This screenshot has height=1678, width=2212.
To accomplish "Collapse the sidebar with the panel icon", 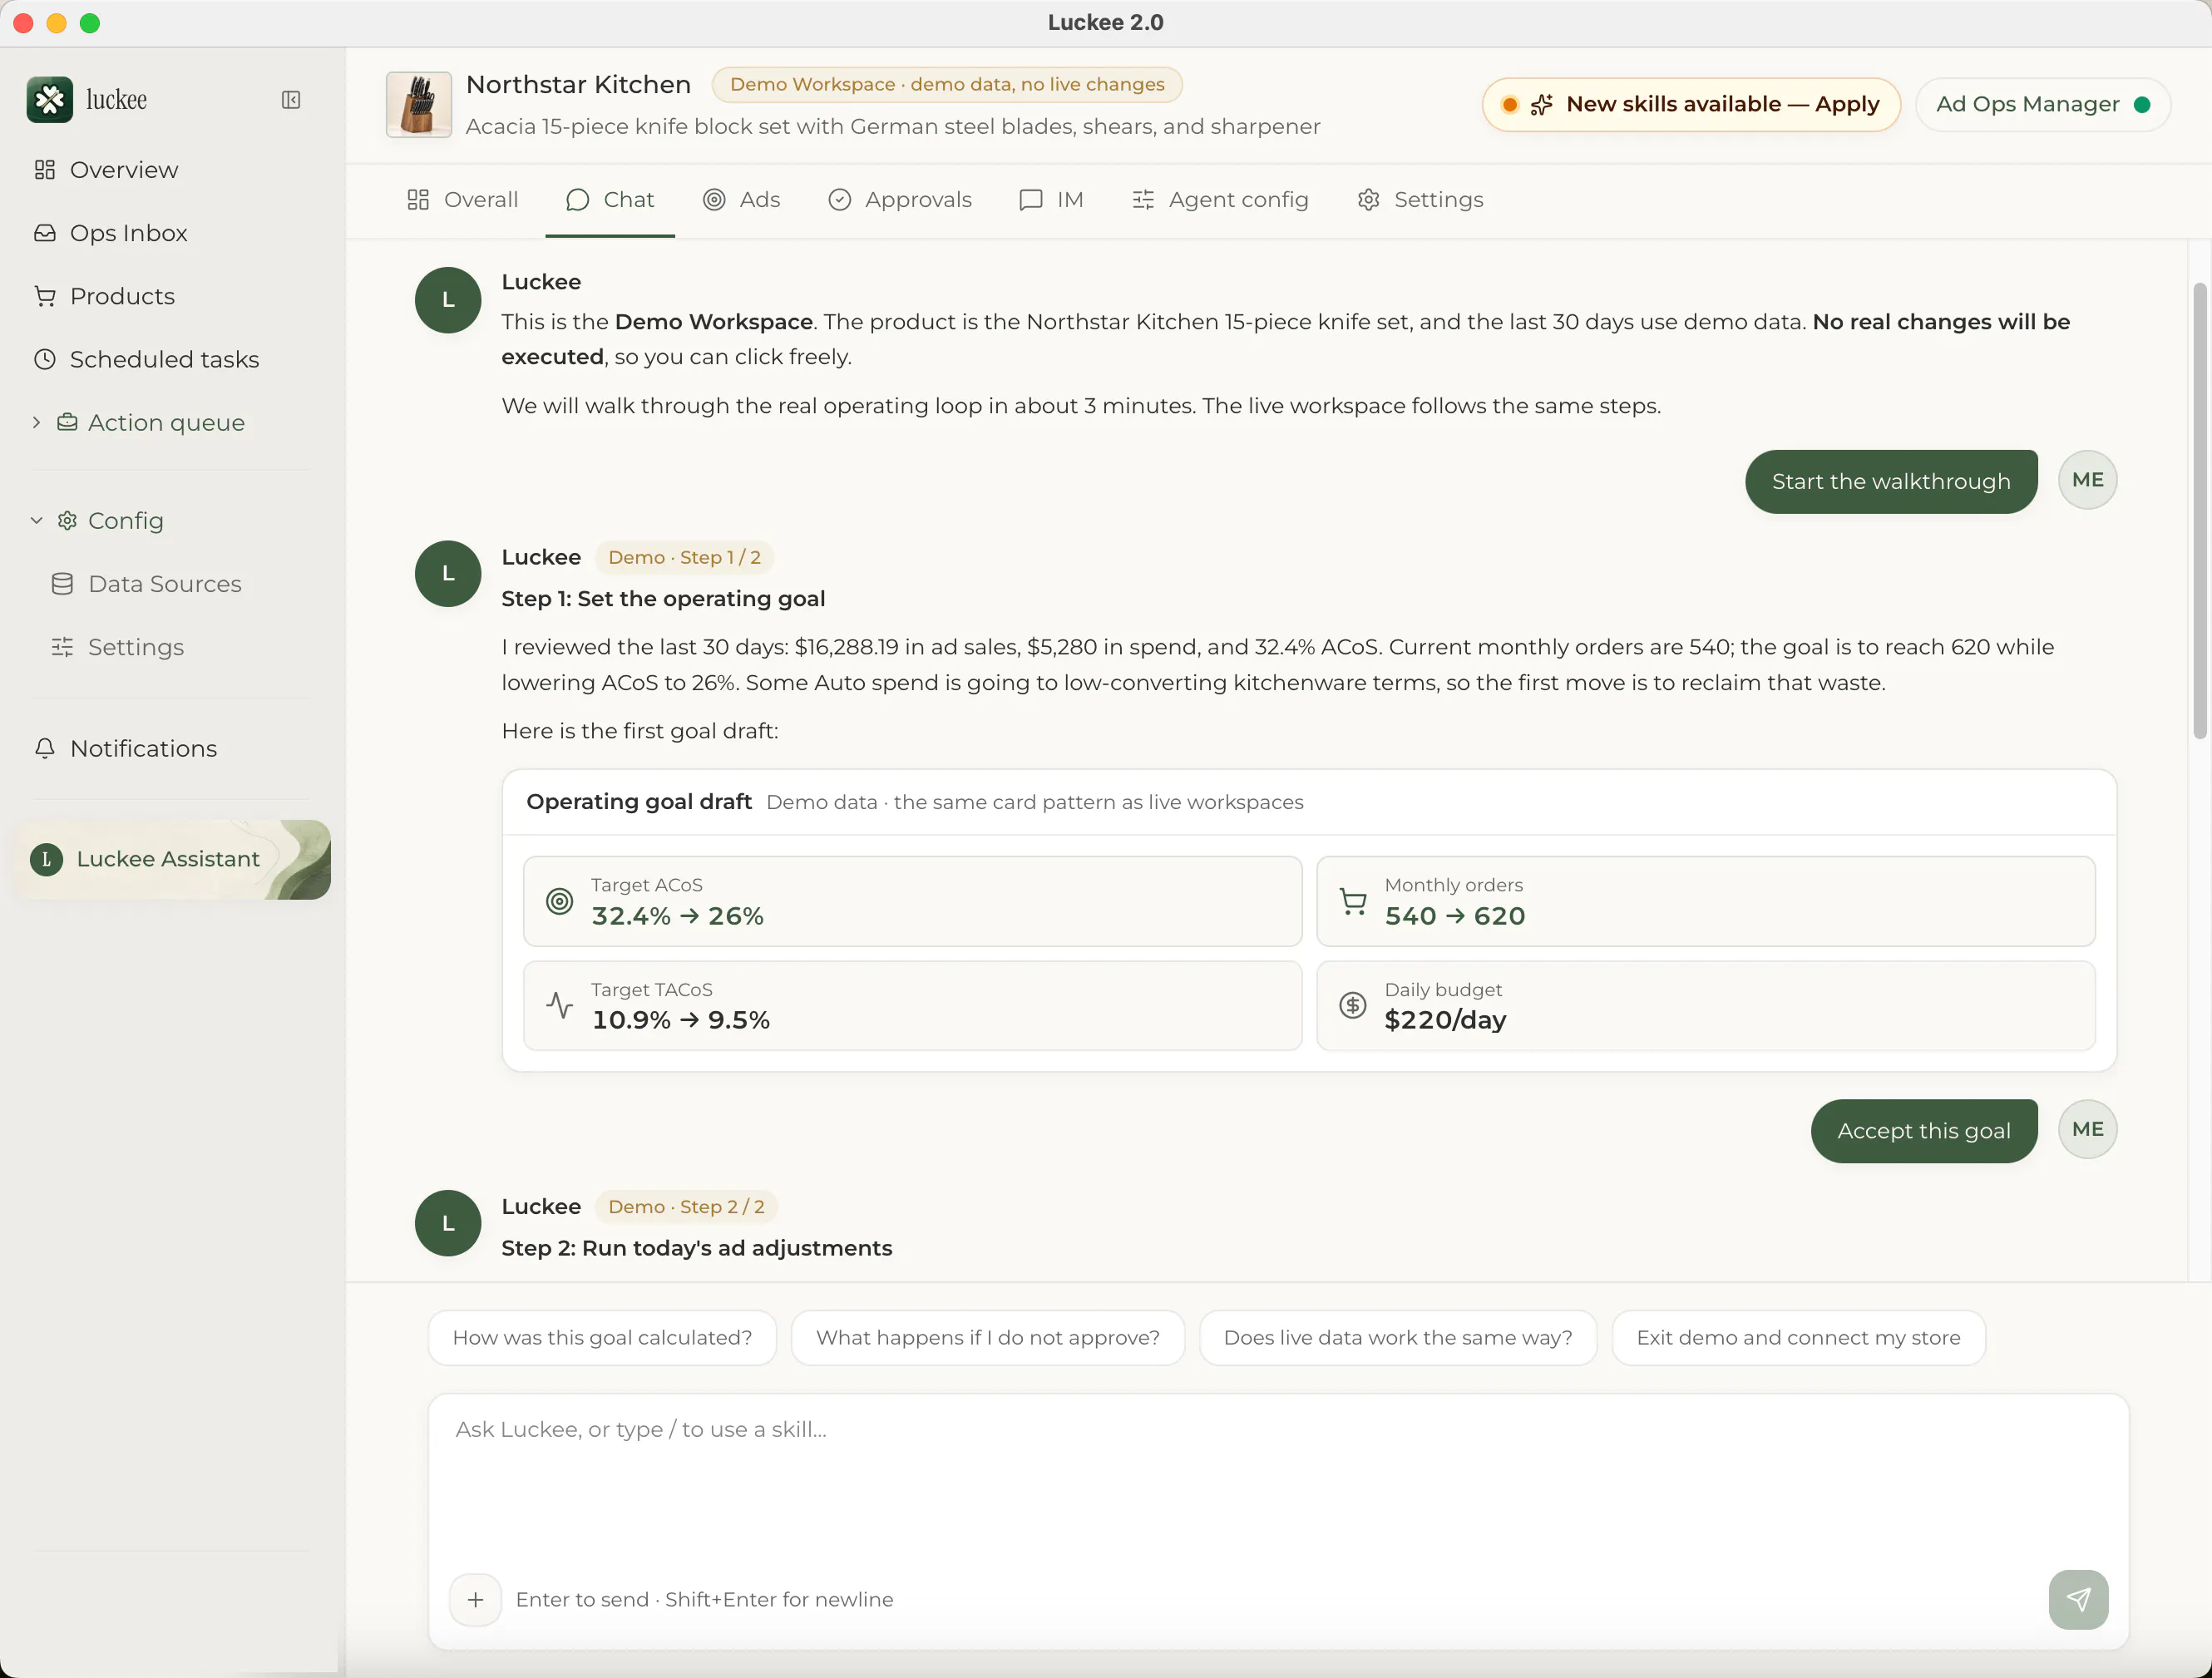I will pos(291,100).
